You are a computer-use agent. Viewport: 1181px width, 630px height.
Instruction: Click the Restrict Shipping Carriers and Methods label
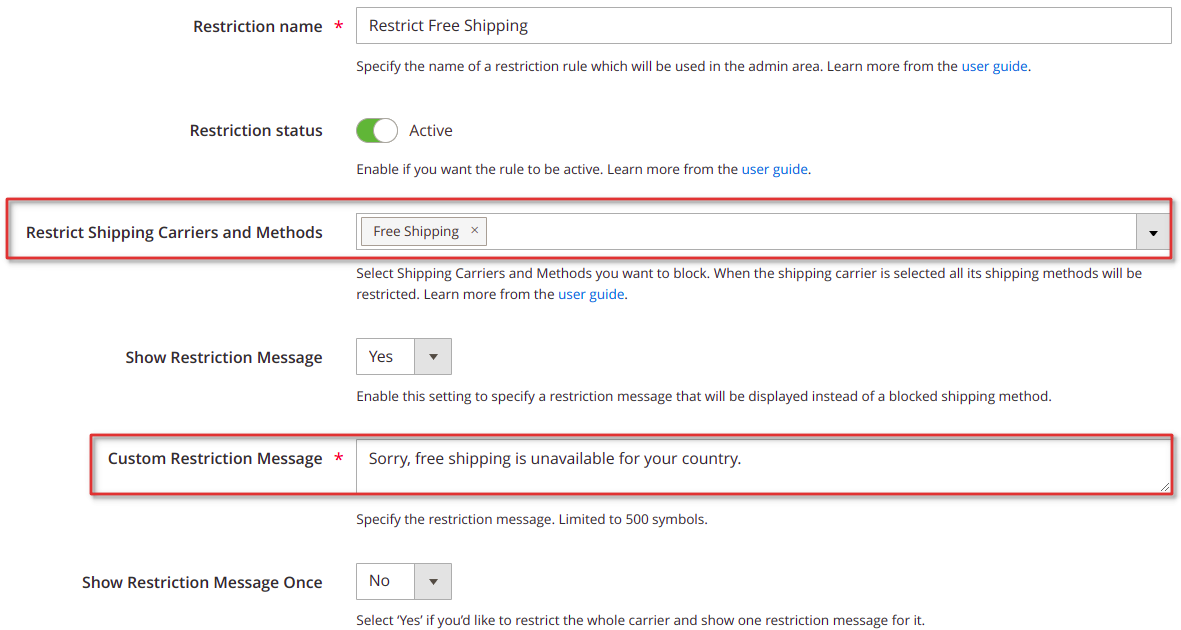click(174, 232)
